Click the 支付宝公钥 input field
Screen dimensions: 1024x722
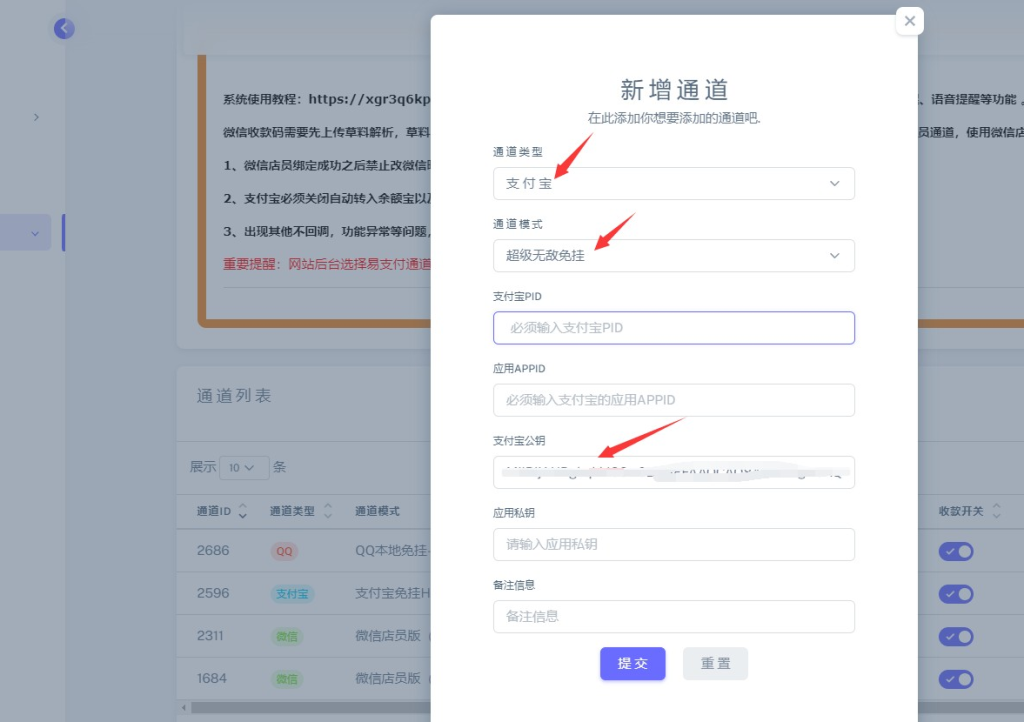coord(673,472)
